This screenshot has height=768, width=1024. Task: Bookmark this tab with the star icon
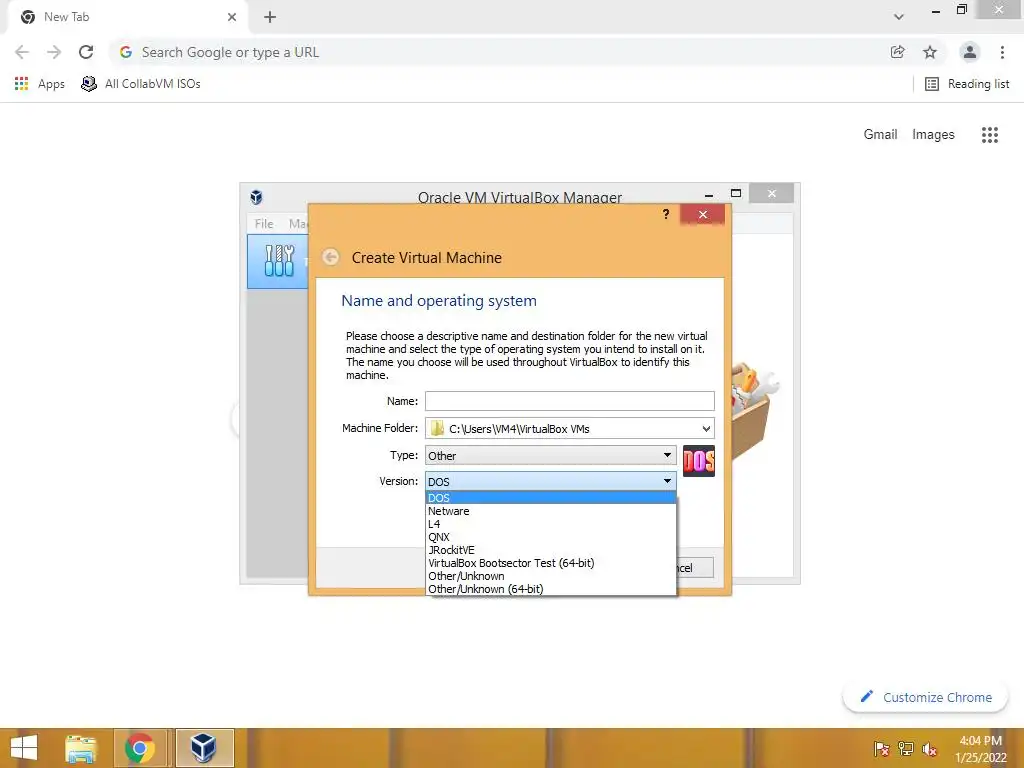[x=930, y=52]
